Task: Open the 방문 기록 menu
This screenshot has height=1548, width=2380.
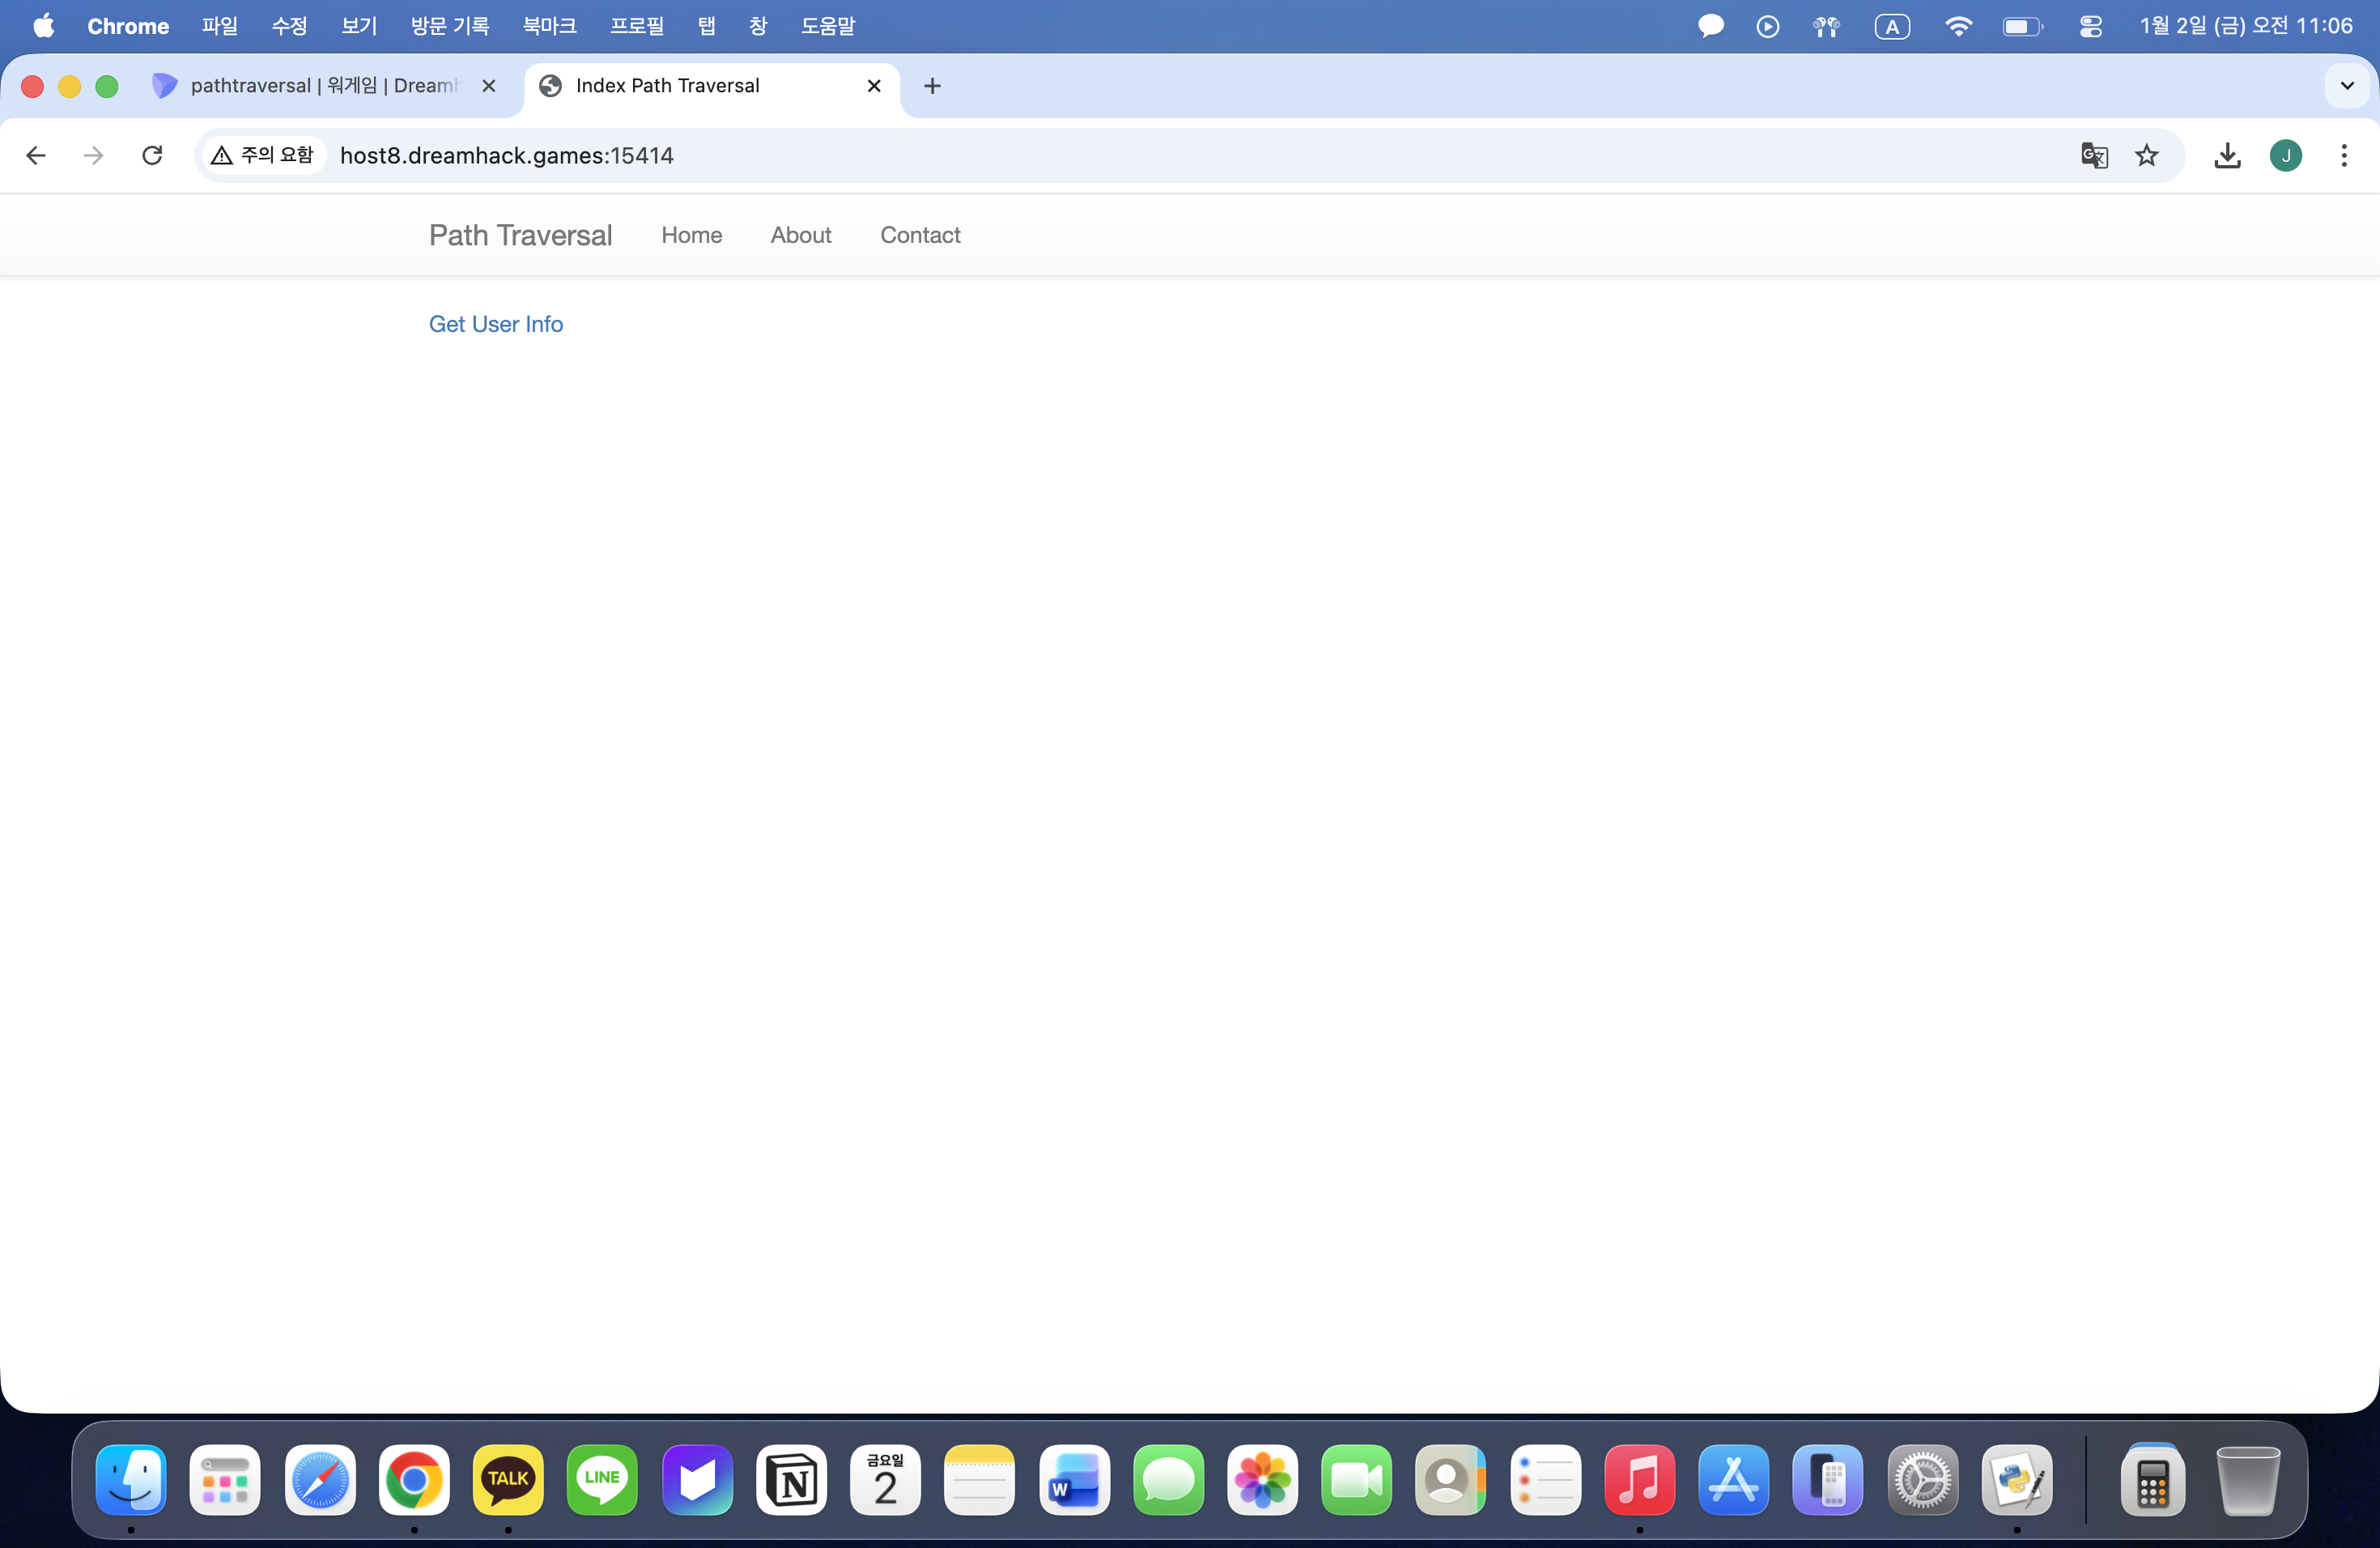Action: point(450,26)
